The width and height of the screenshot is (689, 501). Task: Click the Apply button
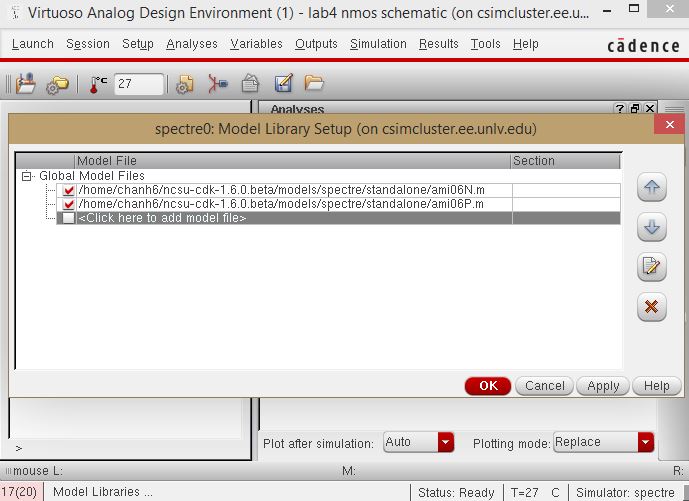coord(603,386)
